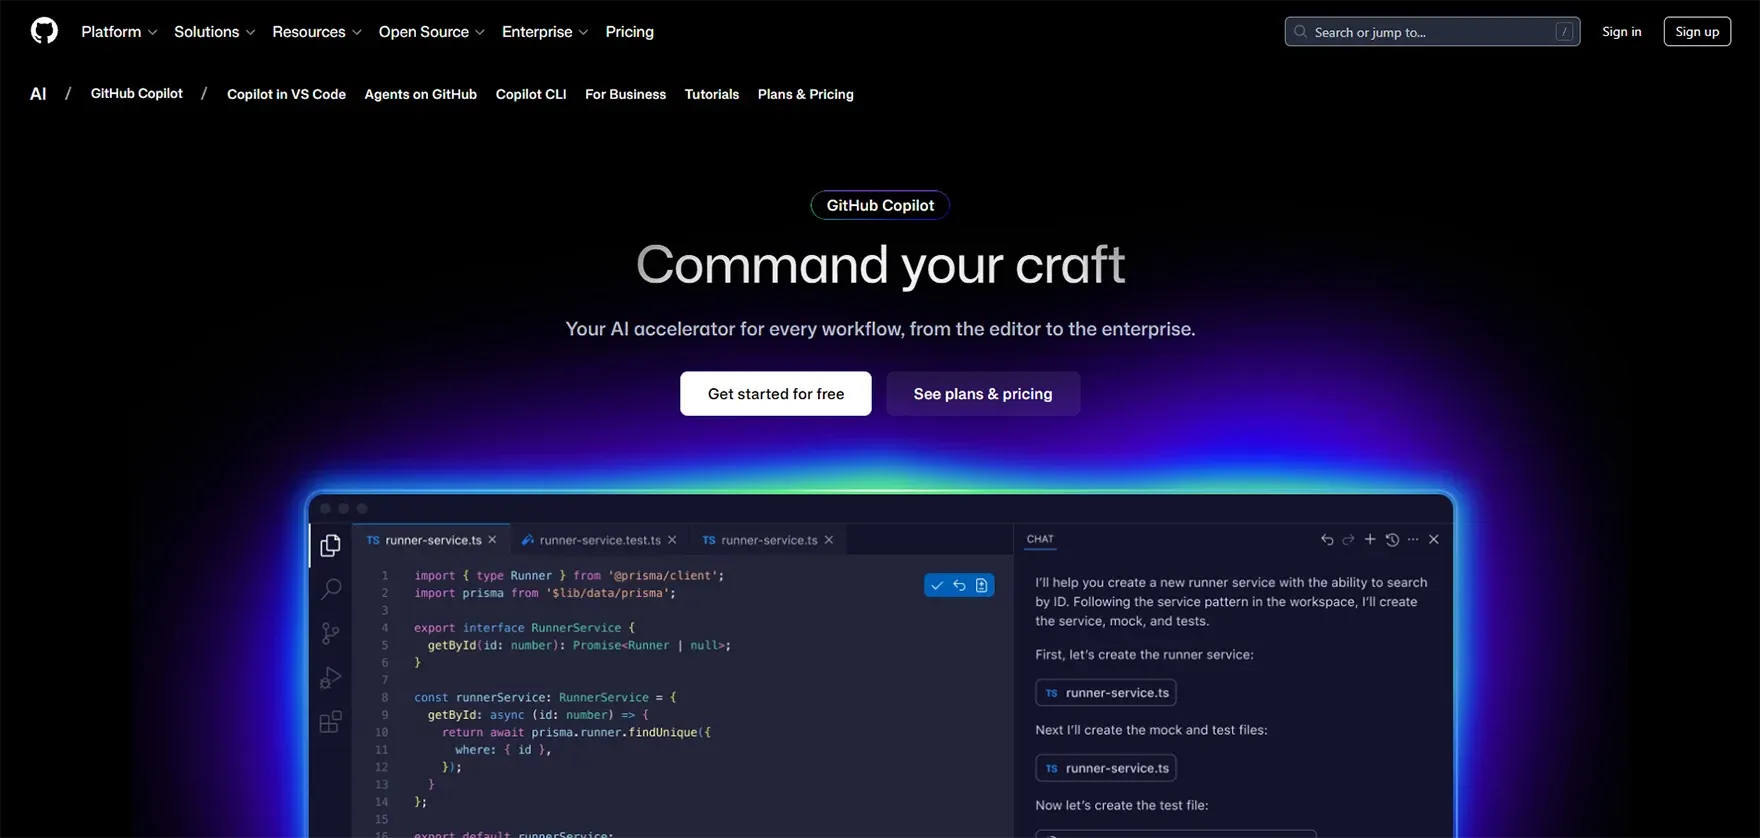
Task: Switch to the runner-service.test.ts tab
Action: click(x=599, y=540)
